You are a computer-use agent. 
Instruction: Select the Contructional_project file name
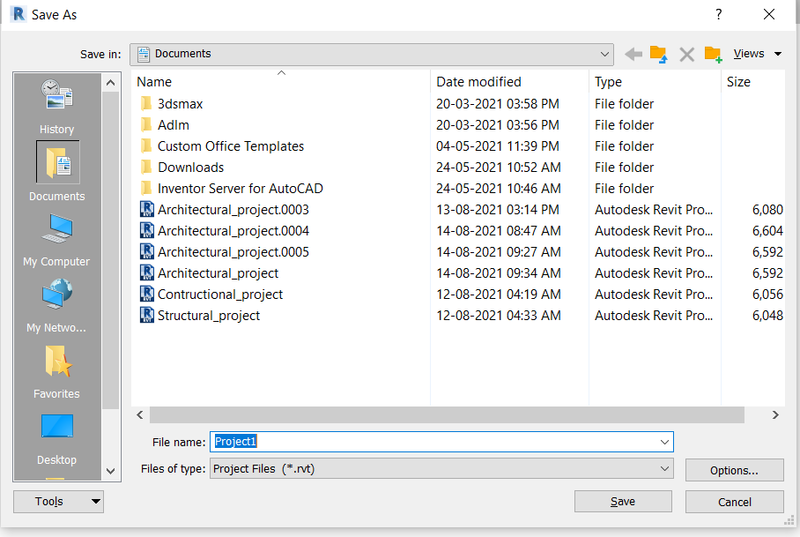tap(220, 294)
